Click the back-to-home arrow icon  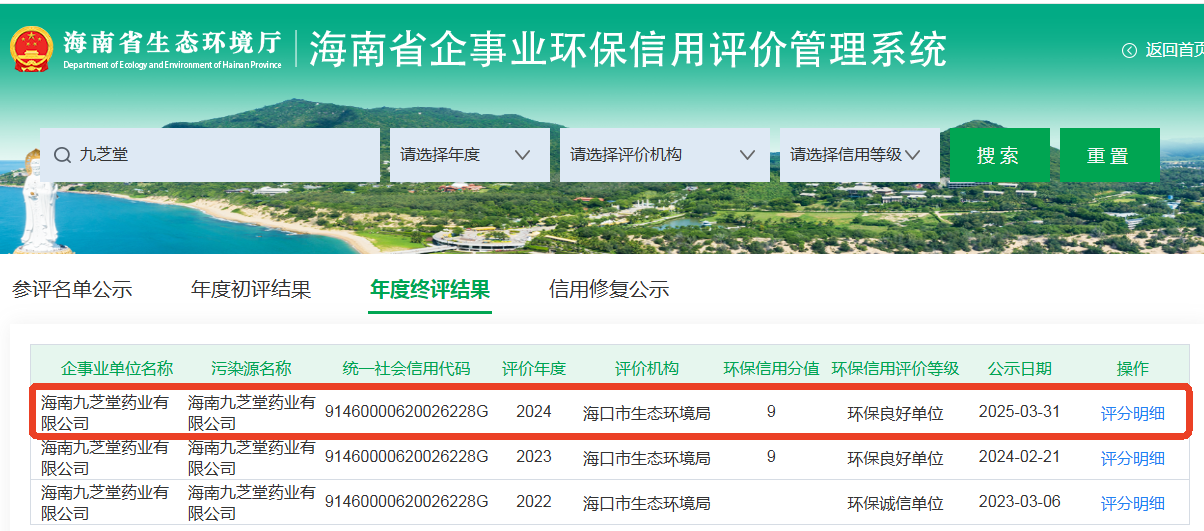pyautogui.click(x=1129, y=50)
